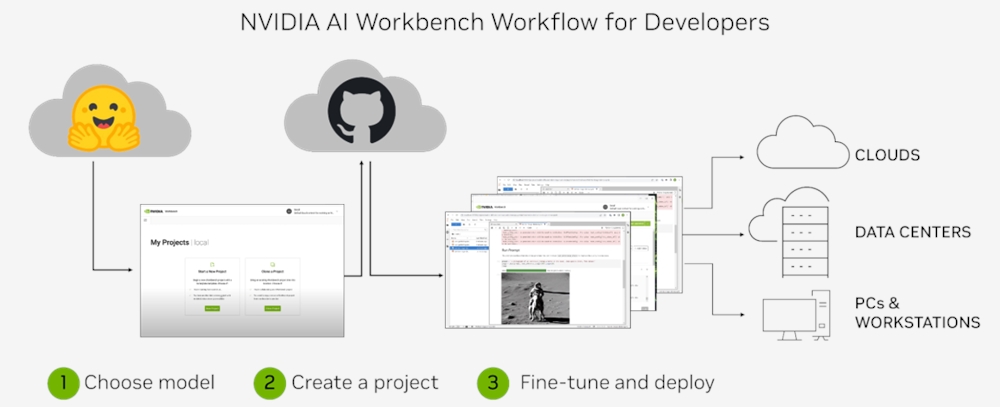Click the green button under Clone a Project
Viewport: 1000px width, 407px height.
click(272, 308)
